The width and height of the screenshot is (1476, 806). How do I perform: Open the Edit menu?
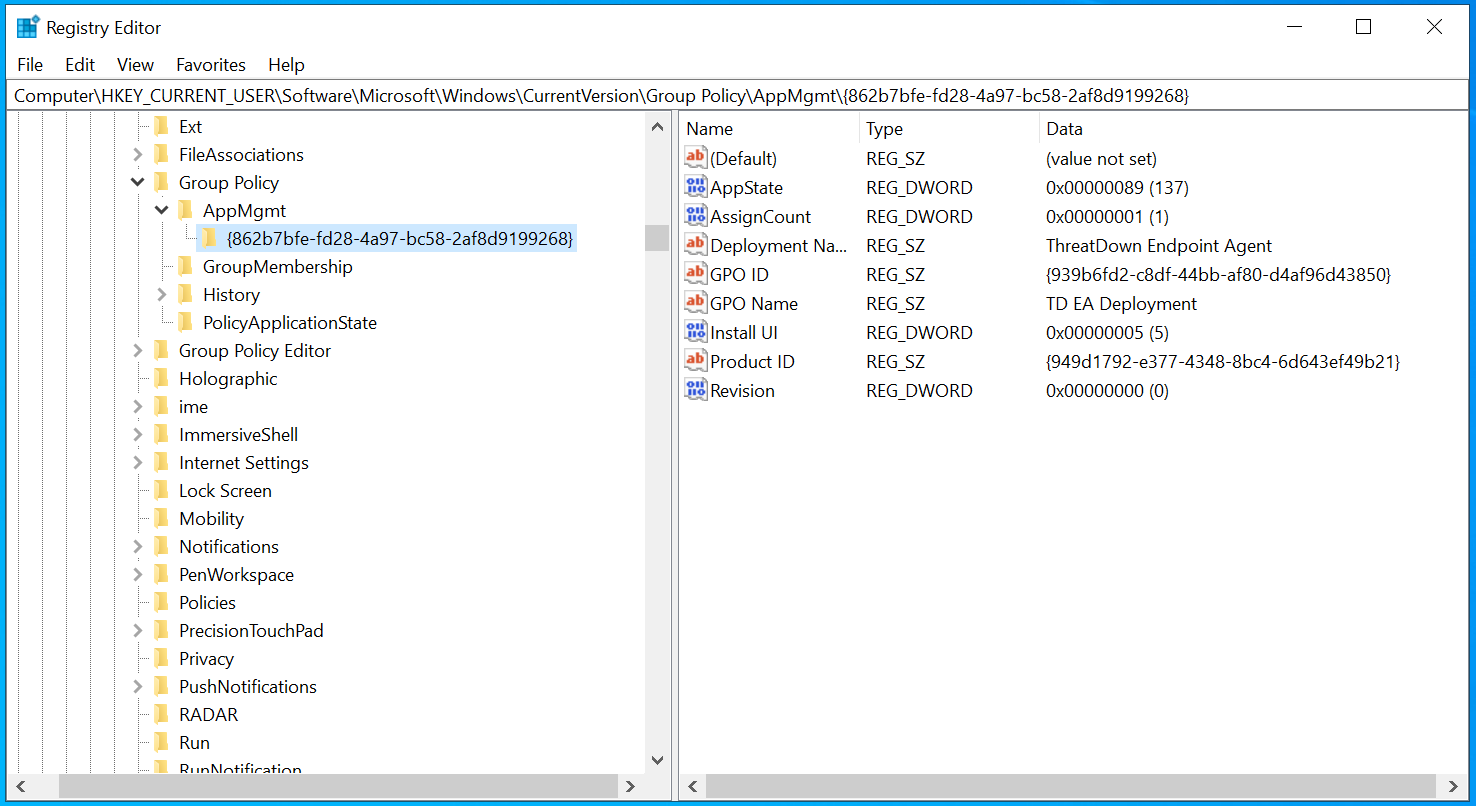click(x=80, y=64)
